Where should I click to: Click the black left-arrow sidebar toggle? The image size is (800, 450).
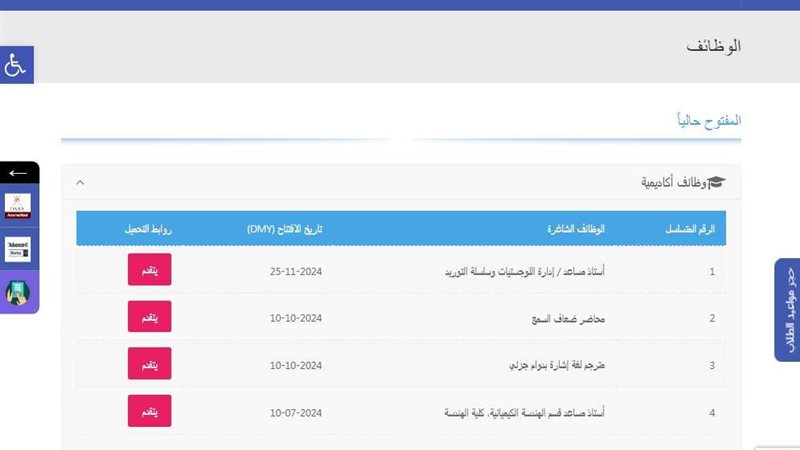(x=18, y=173)
